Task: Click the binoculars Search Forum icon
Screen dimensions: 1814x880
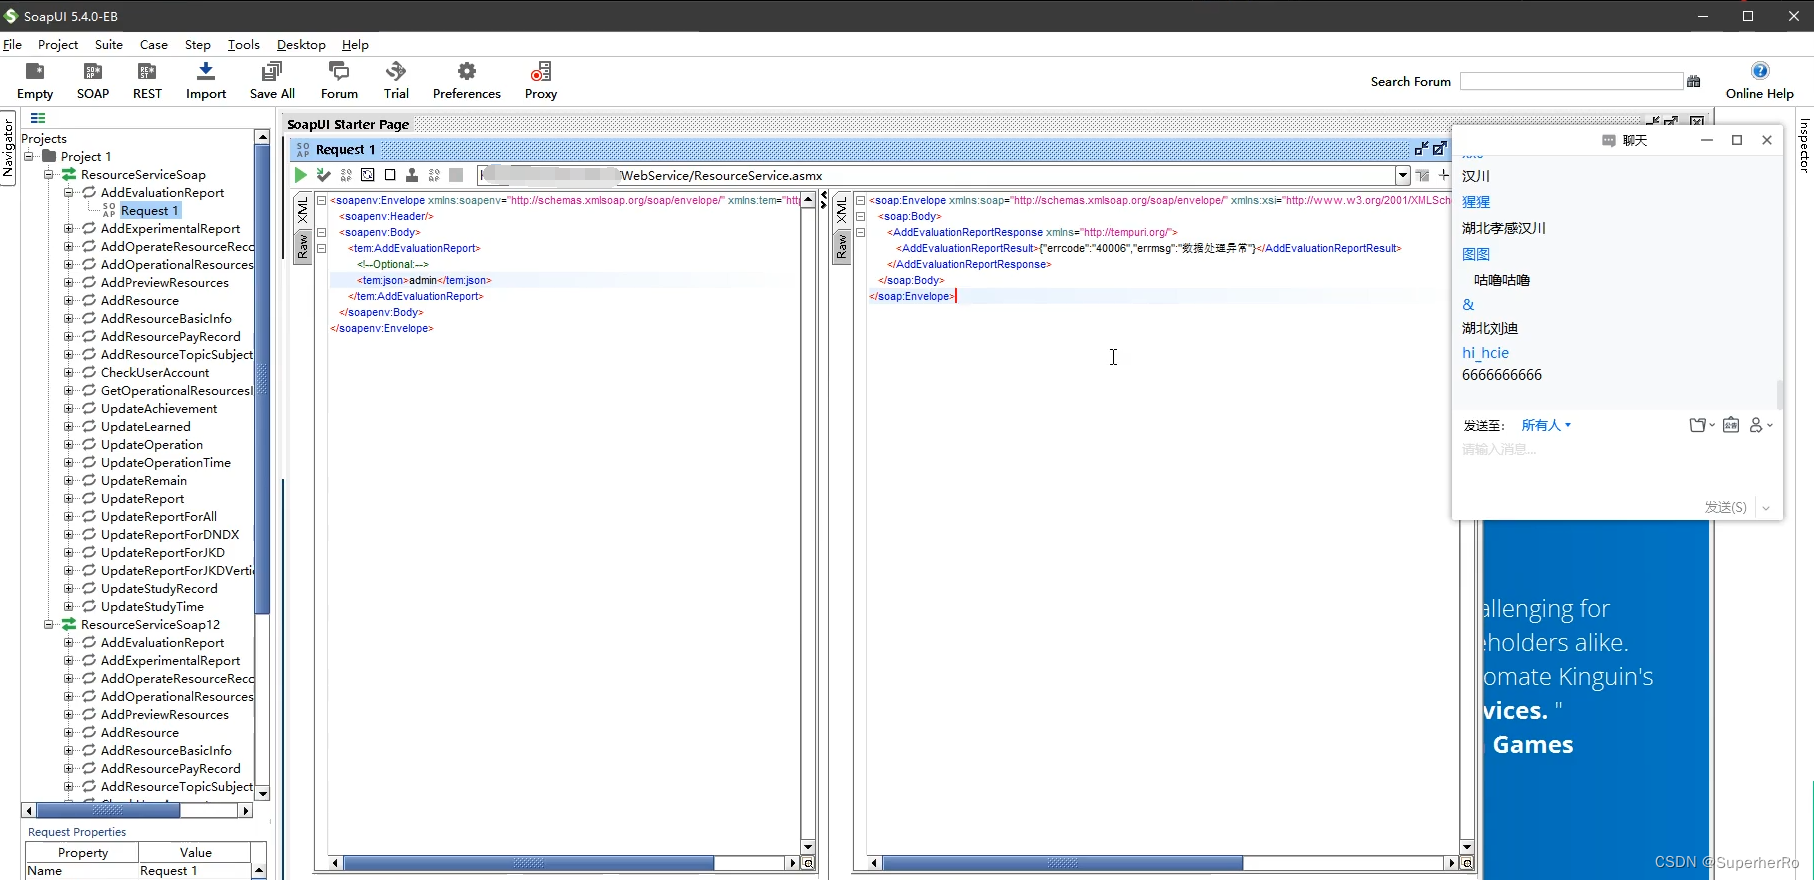Action: [1694, 81]
